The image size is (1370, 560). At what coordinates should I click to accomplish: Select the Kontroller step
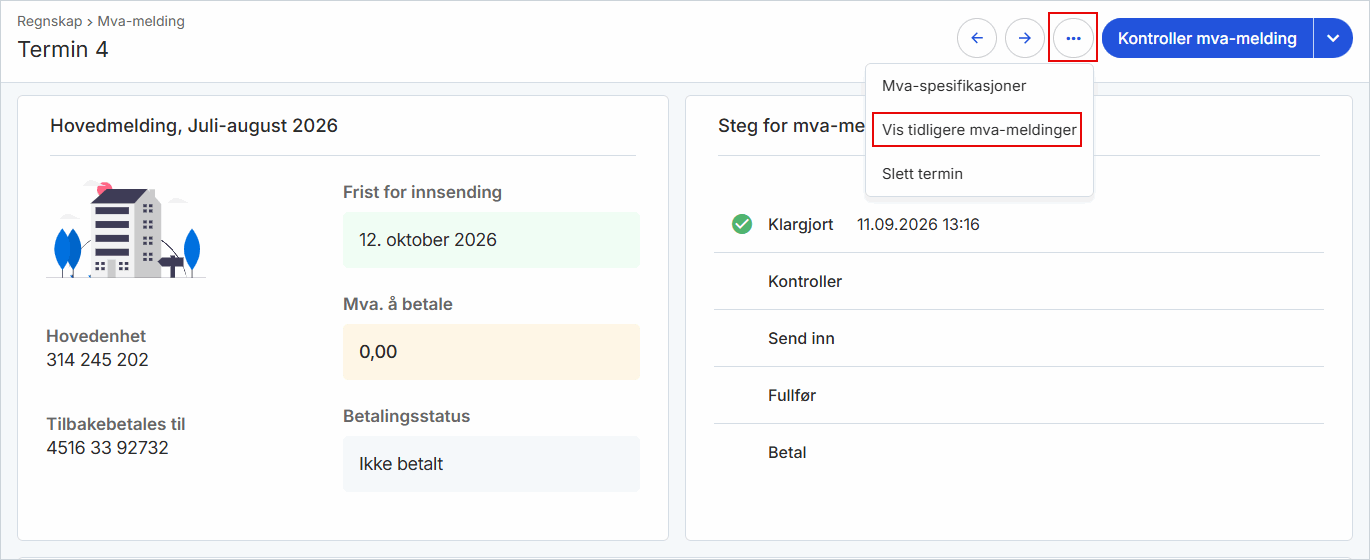1018,281
